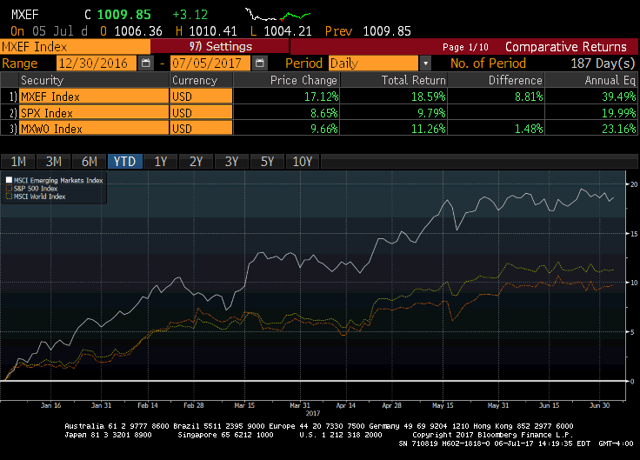Click SPX total return 9.79%

[431, 113]
